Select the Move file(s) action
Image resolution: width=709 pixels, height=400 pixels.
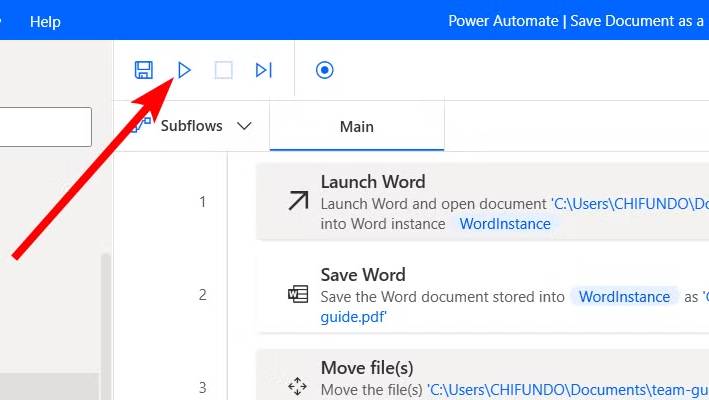pyautogui.click(x=482, y=375)
